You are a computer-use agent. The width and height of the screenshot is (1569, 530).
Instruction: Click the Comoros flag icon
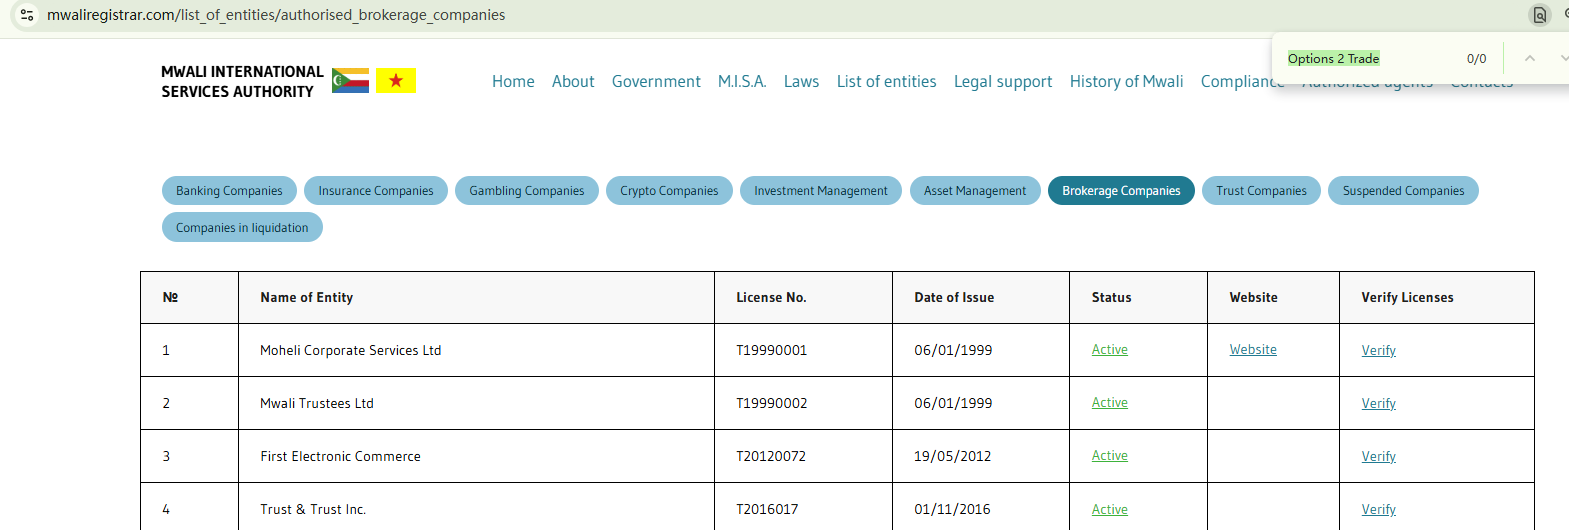[x=350, y=81]
